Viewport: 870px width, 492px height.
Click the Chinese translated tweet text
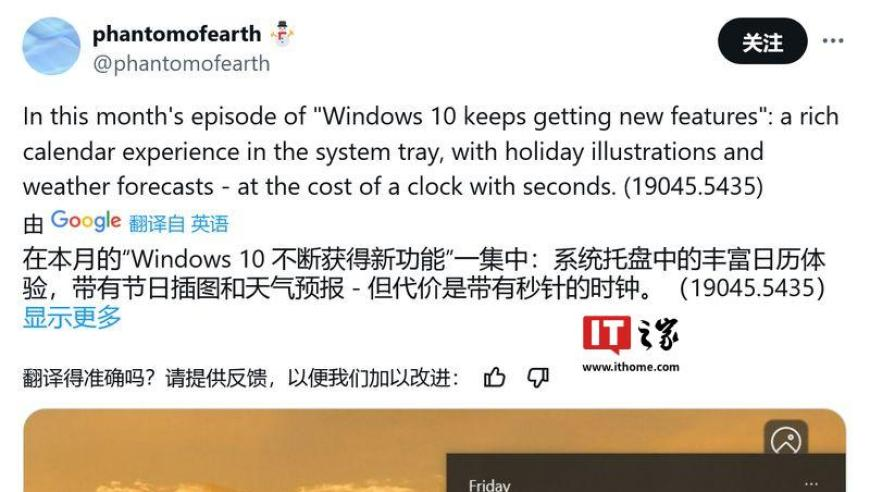(x=424, y=273)
